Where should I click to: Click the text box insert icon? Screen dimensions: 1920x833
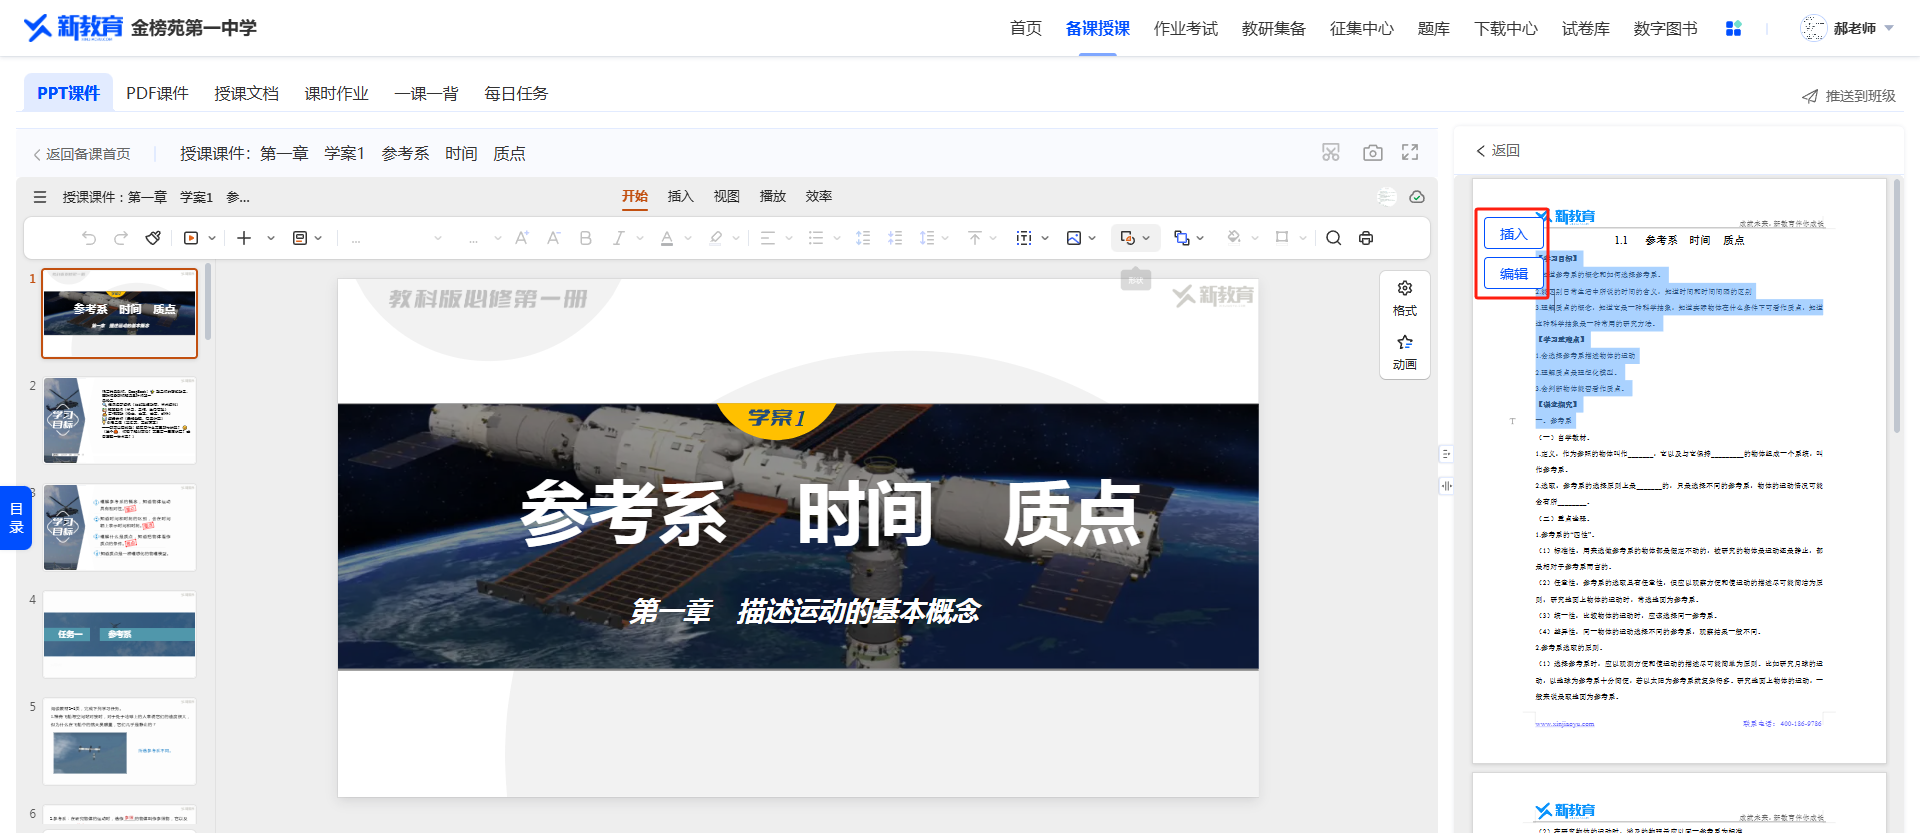(x=1024, y=238)
